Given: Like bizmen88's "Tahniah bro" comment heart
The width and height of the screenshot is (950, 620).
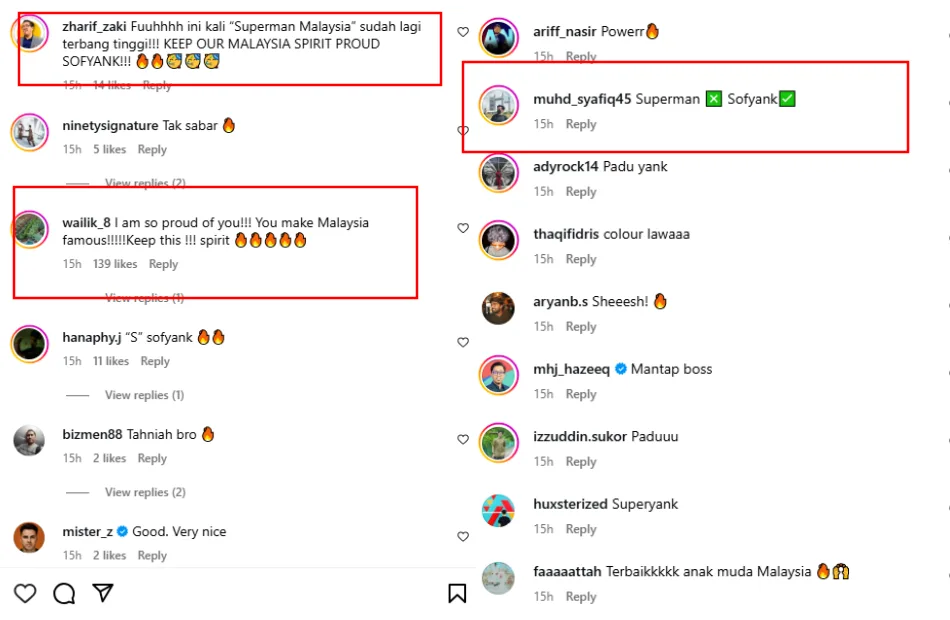Looking at the screenshot, I should [463, 439].
